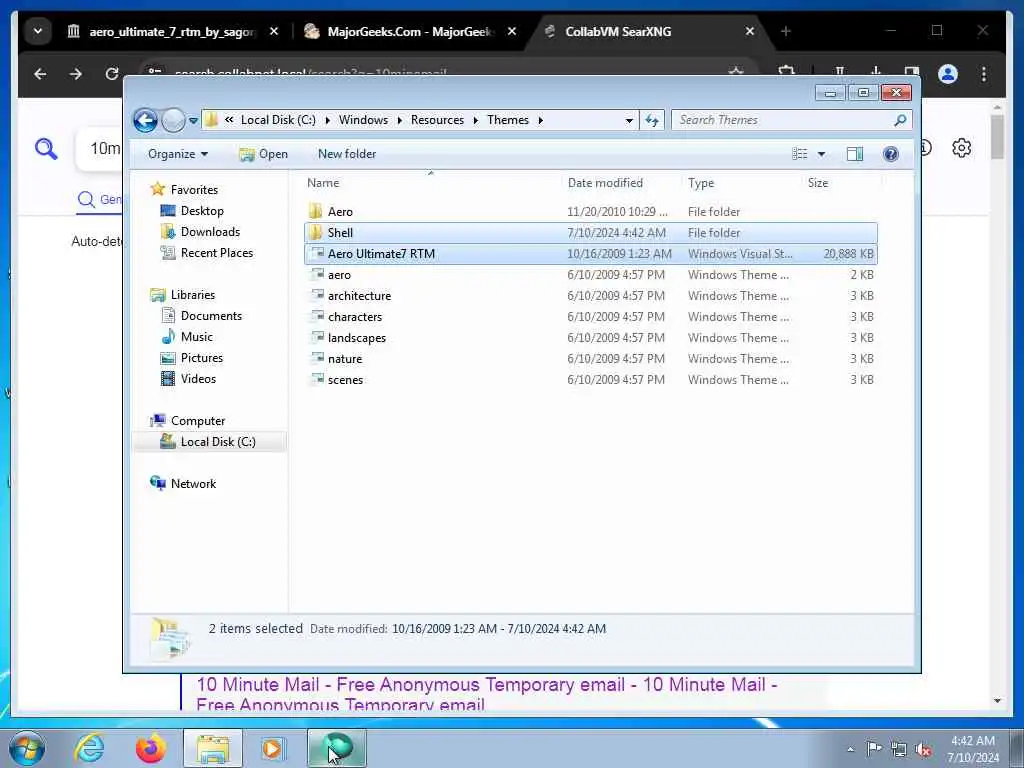Select the landscapes theme file

click(357, 338)
